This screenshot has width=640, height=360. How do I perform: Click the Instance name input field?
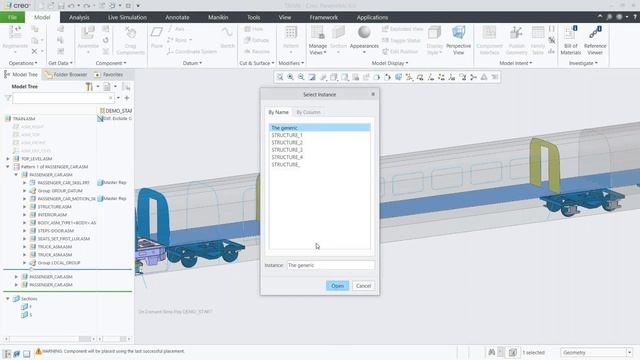click(331, 265)
